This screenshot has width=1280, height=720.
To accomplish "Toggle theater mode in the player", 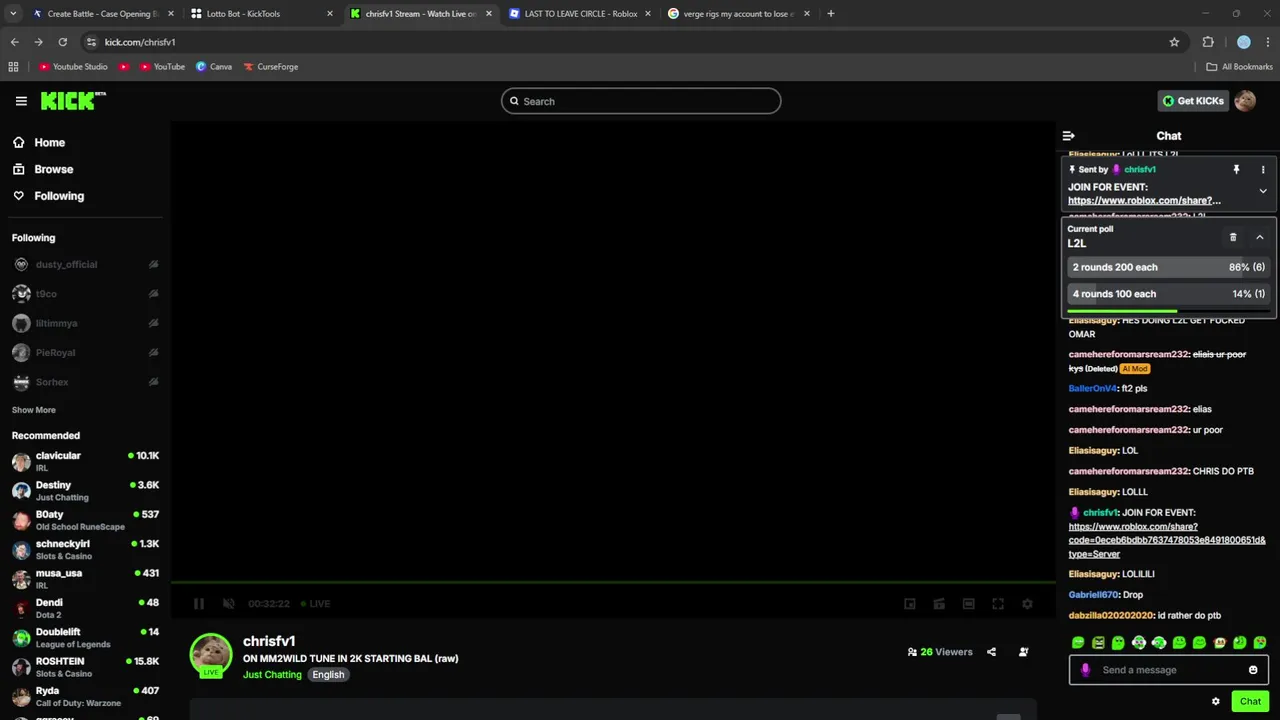I will point(968,604).
